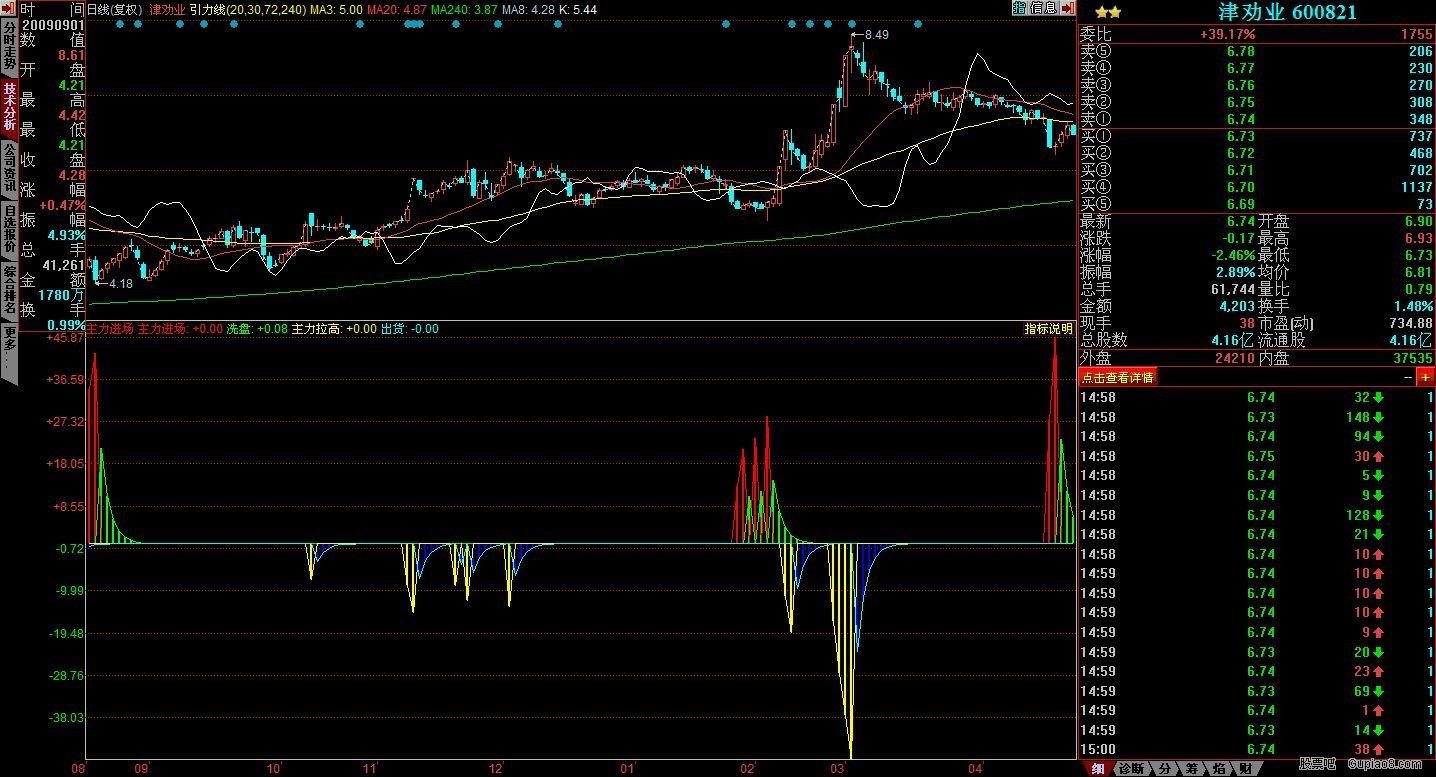
Task: Click the 委比 value +39.17%
Action: point(1228,34)
